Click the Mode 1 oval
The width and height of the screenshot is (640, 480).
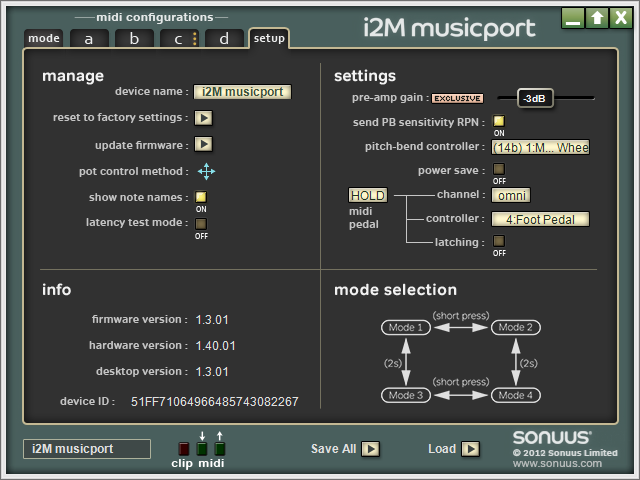[x=406, y=327]
